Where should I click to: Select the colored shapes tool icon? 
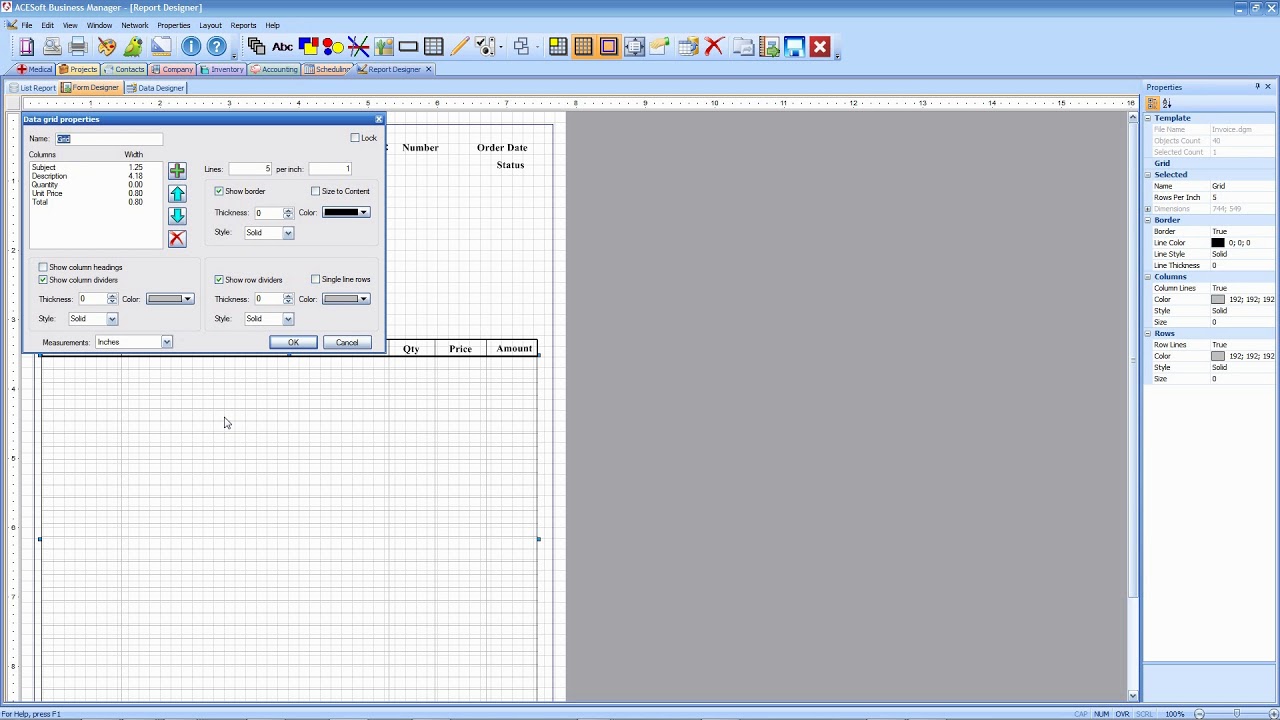[x=308, y=46]
